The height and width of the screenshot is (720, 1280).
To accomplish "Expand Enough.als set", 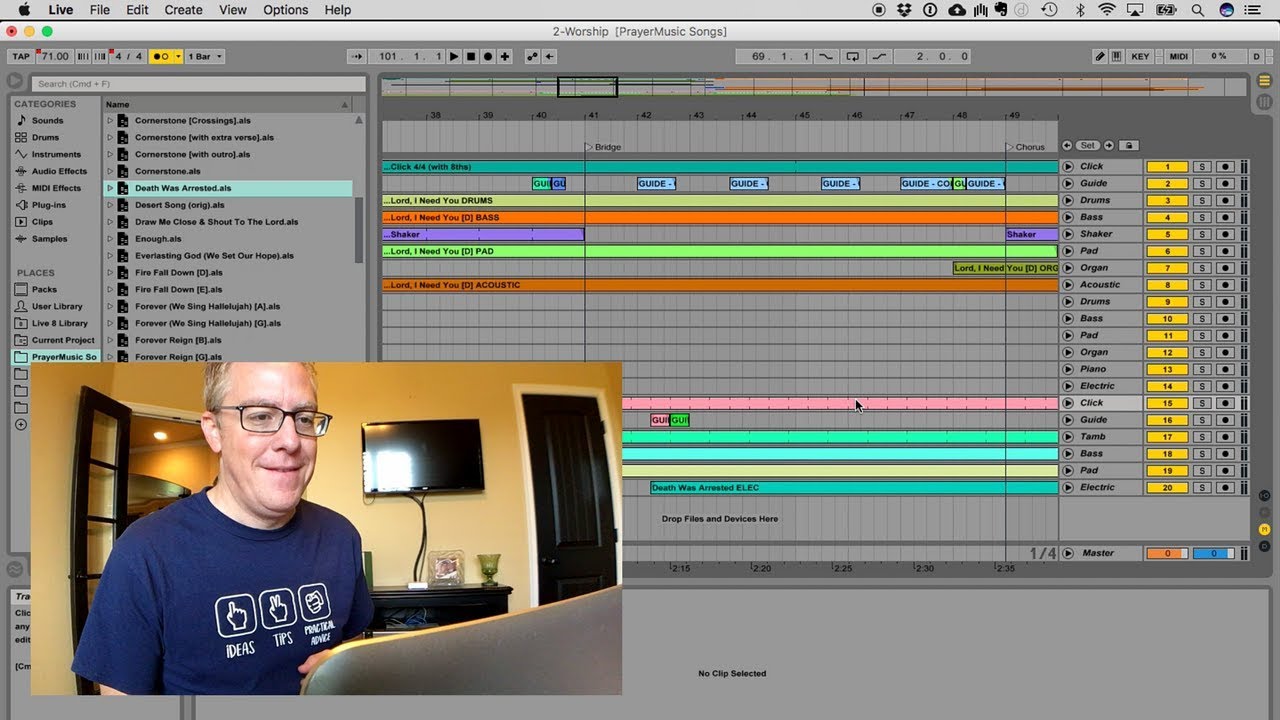I will 110,239.
